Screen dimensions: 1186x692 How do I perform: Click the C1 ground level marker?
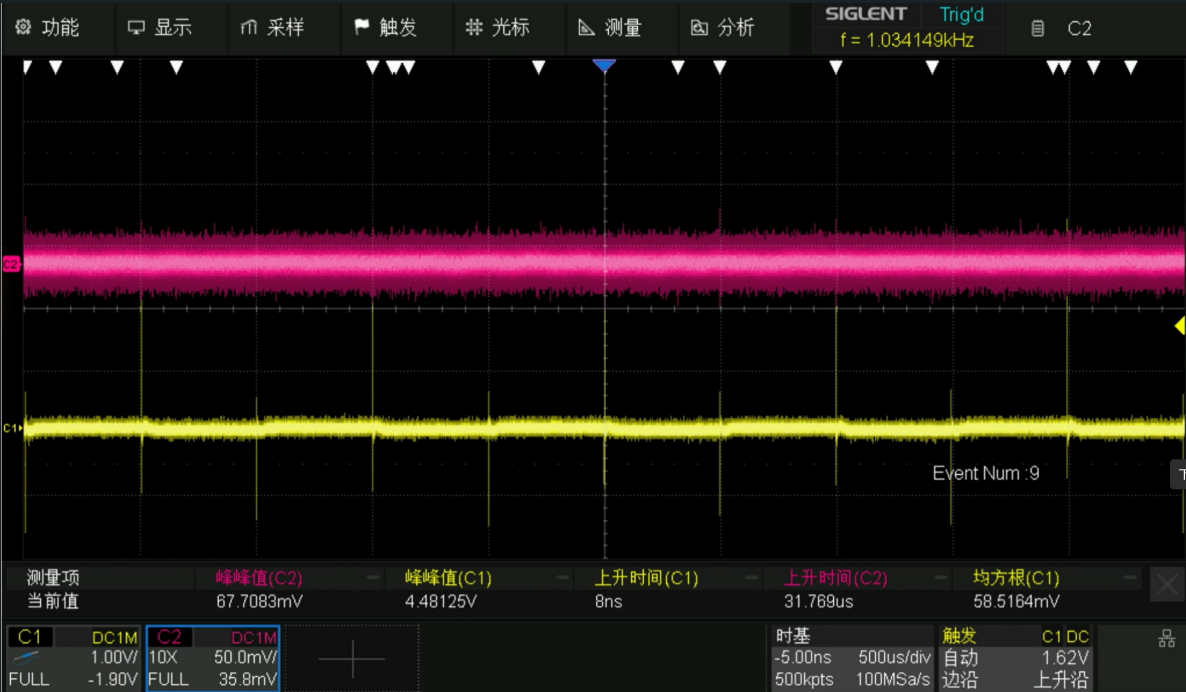pyautogui.click(x=11, y=428)
